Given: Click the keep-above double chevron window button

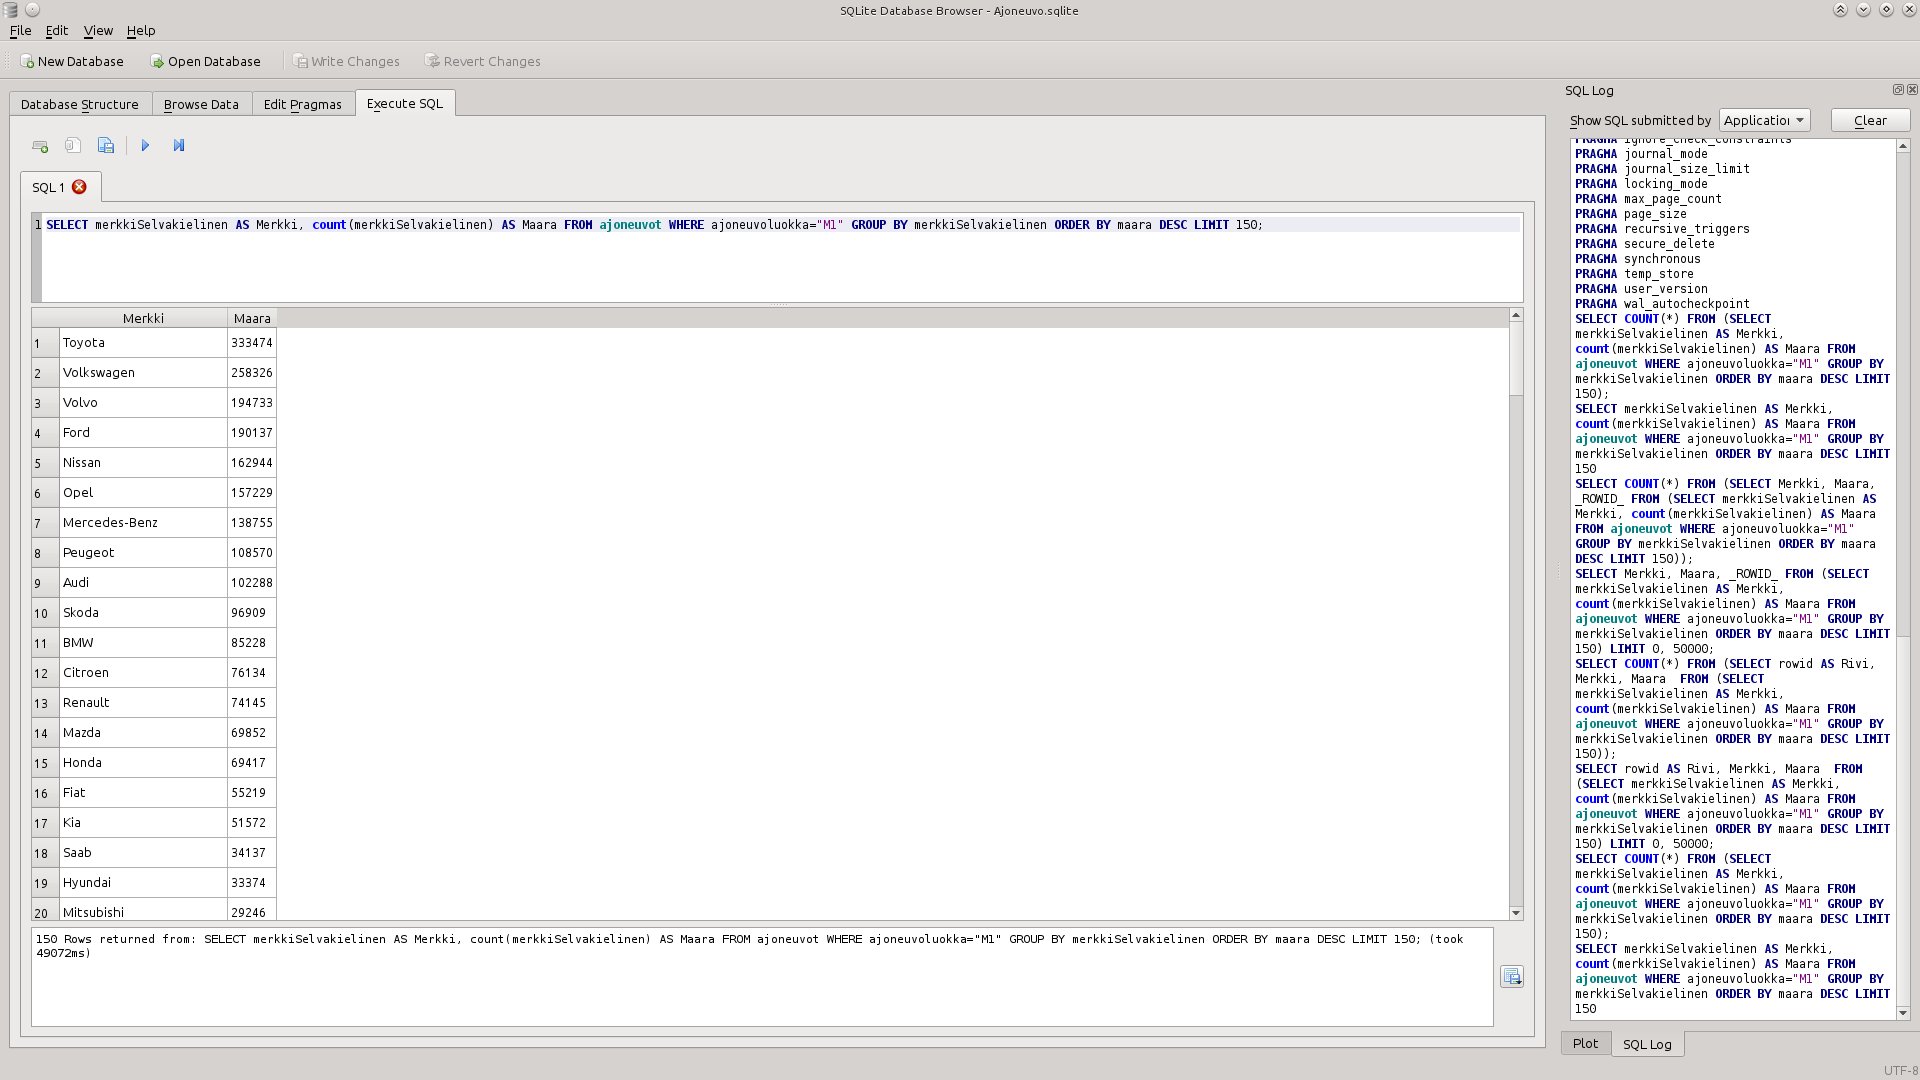Looking at the screenshot, I should click(x=1840, y=10).
